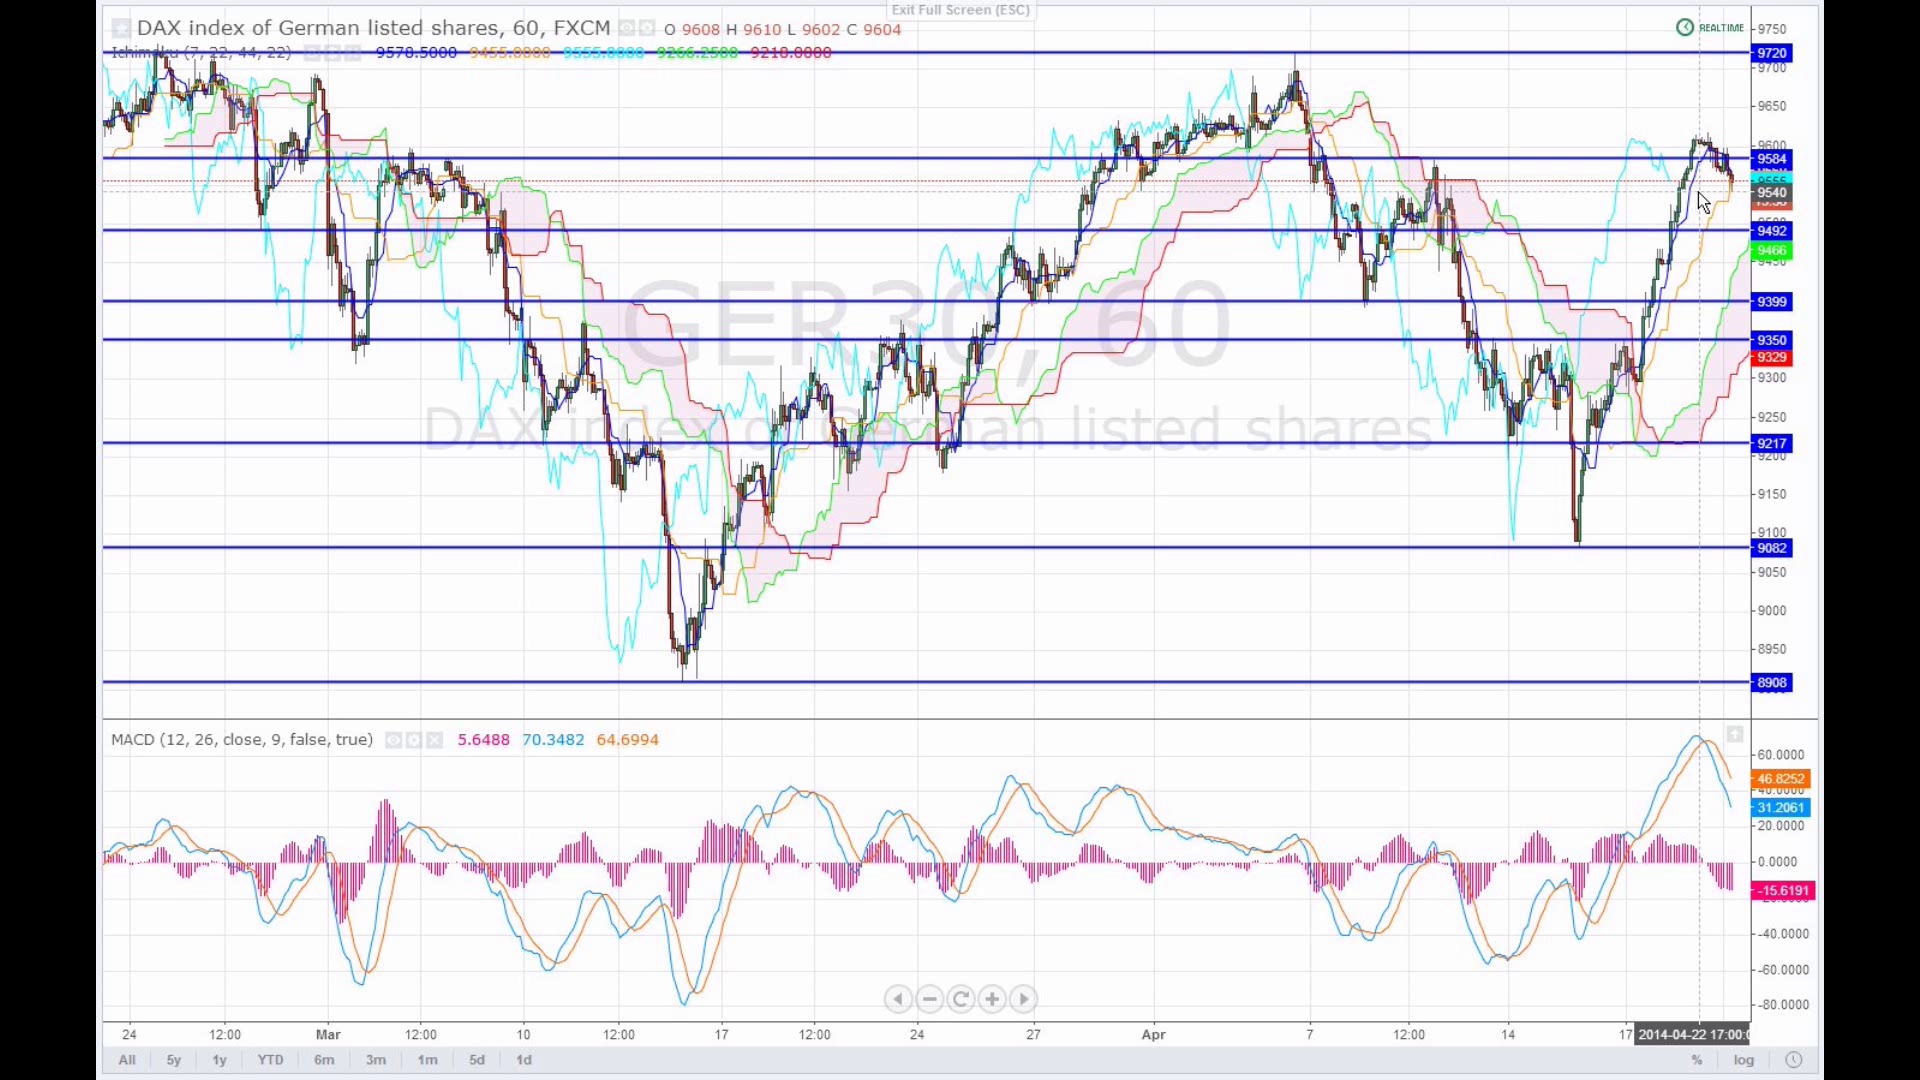The image size is (1920, 1080).
Task: Hide MACD indicator using eye icon
Action: (x=393, y=740)
